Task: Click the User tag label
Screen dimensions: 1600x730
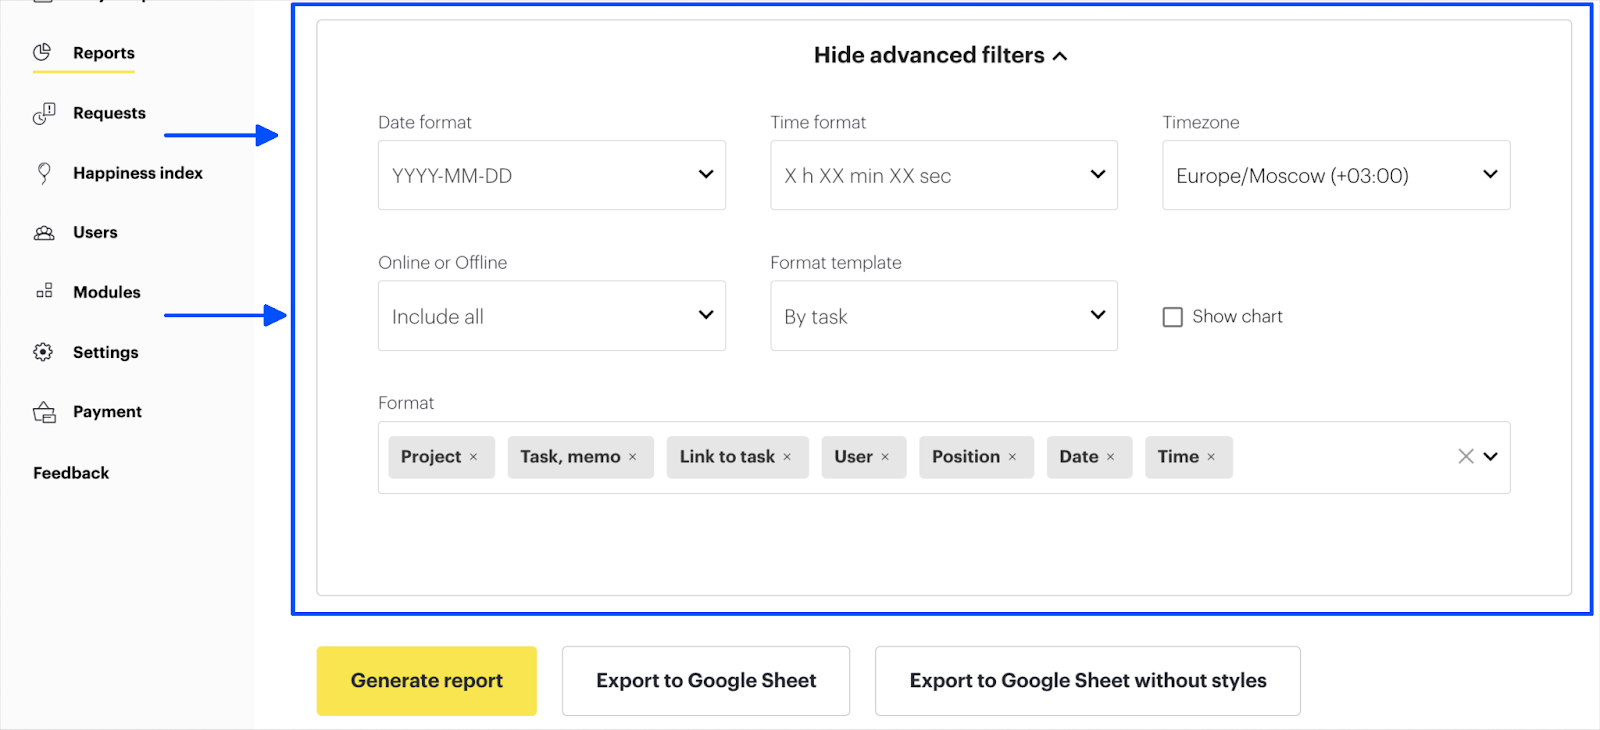Action: click(854, 457)
